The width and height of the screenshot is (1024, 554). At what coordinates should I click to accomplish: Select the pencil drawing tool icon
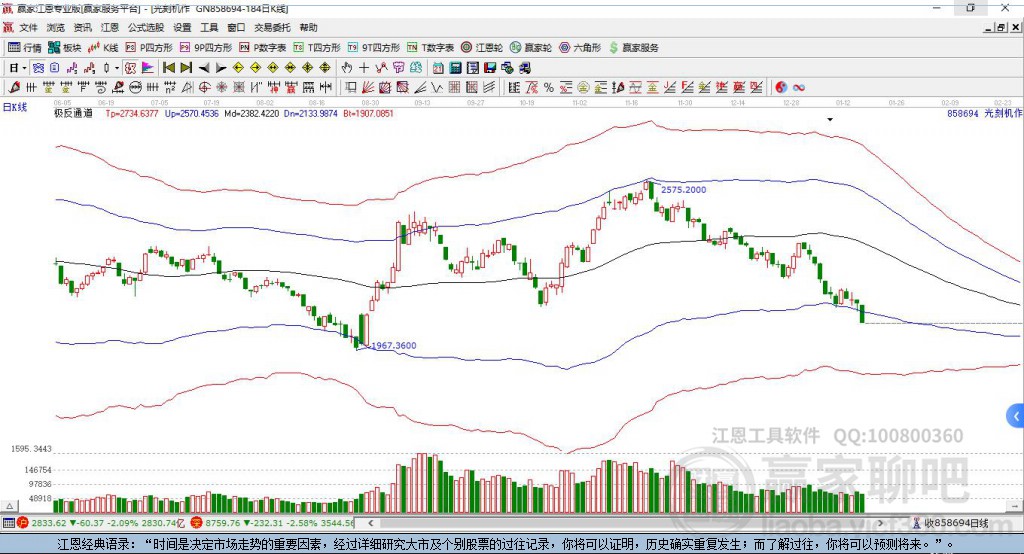[14, 88]
